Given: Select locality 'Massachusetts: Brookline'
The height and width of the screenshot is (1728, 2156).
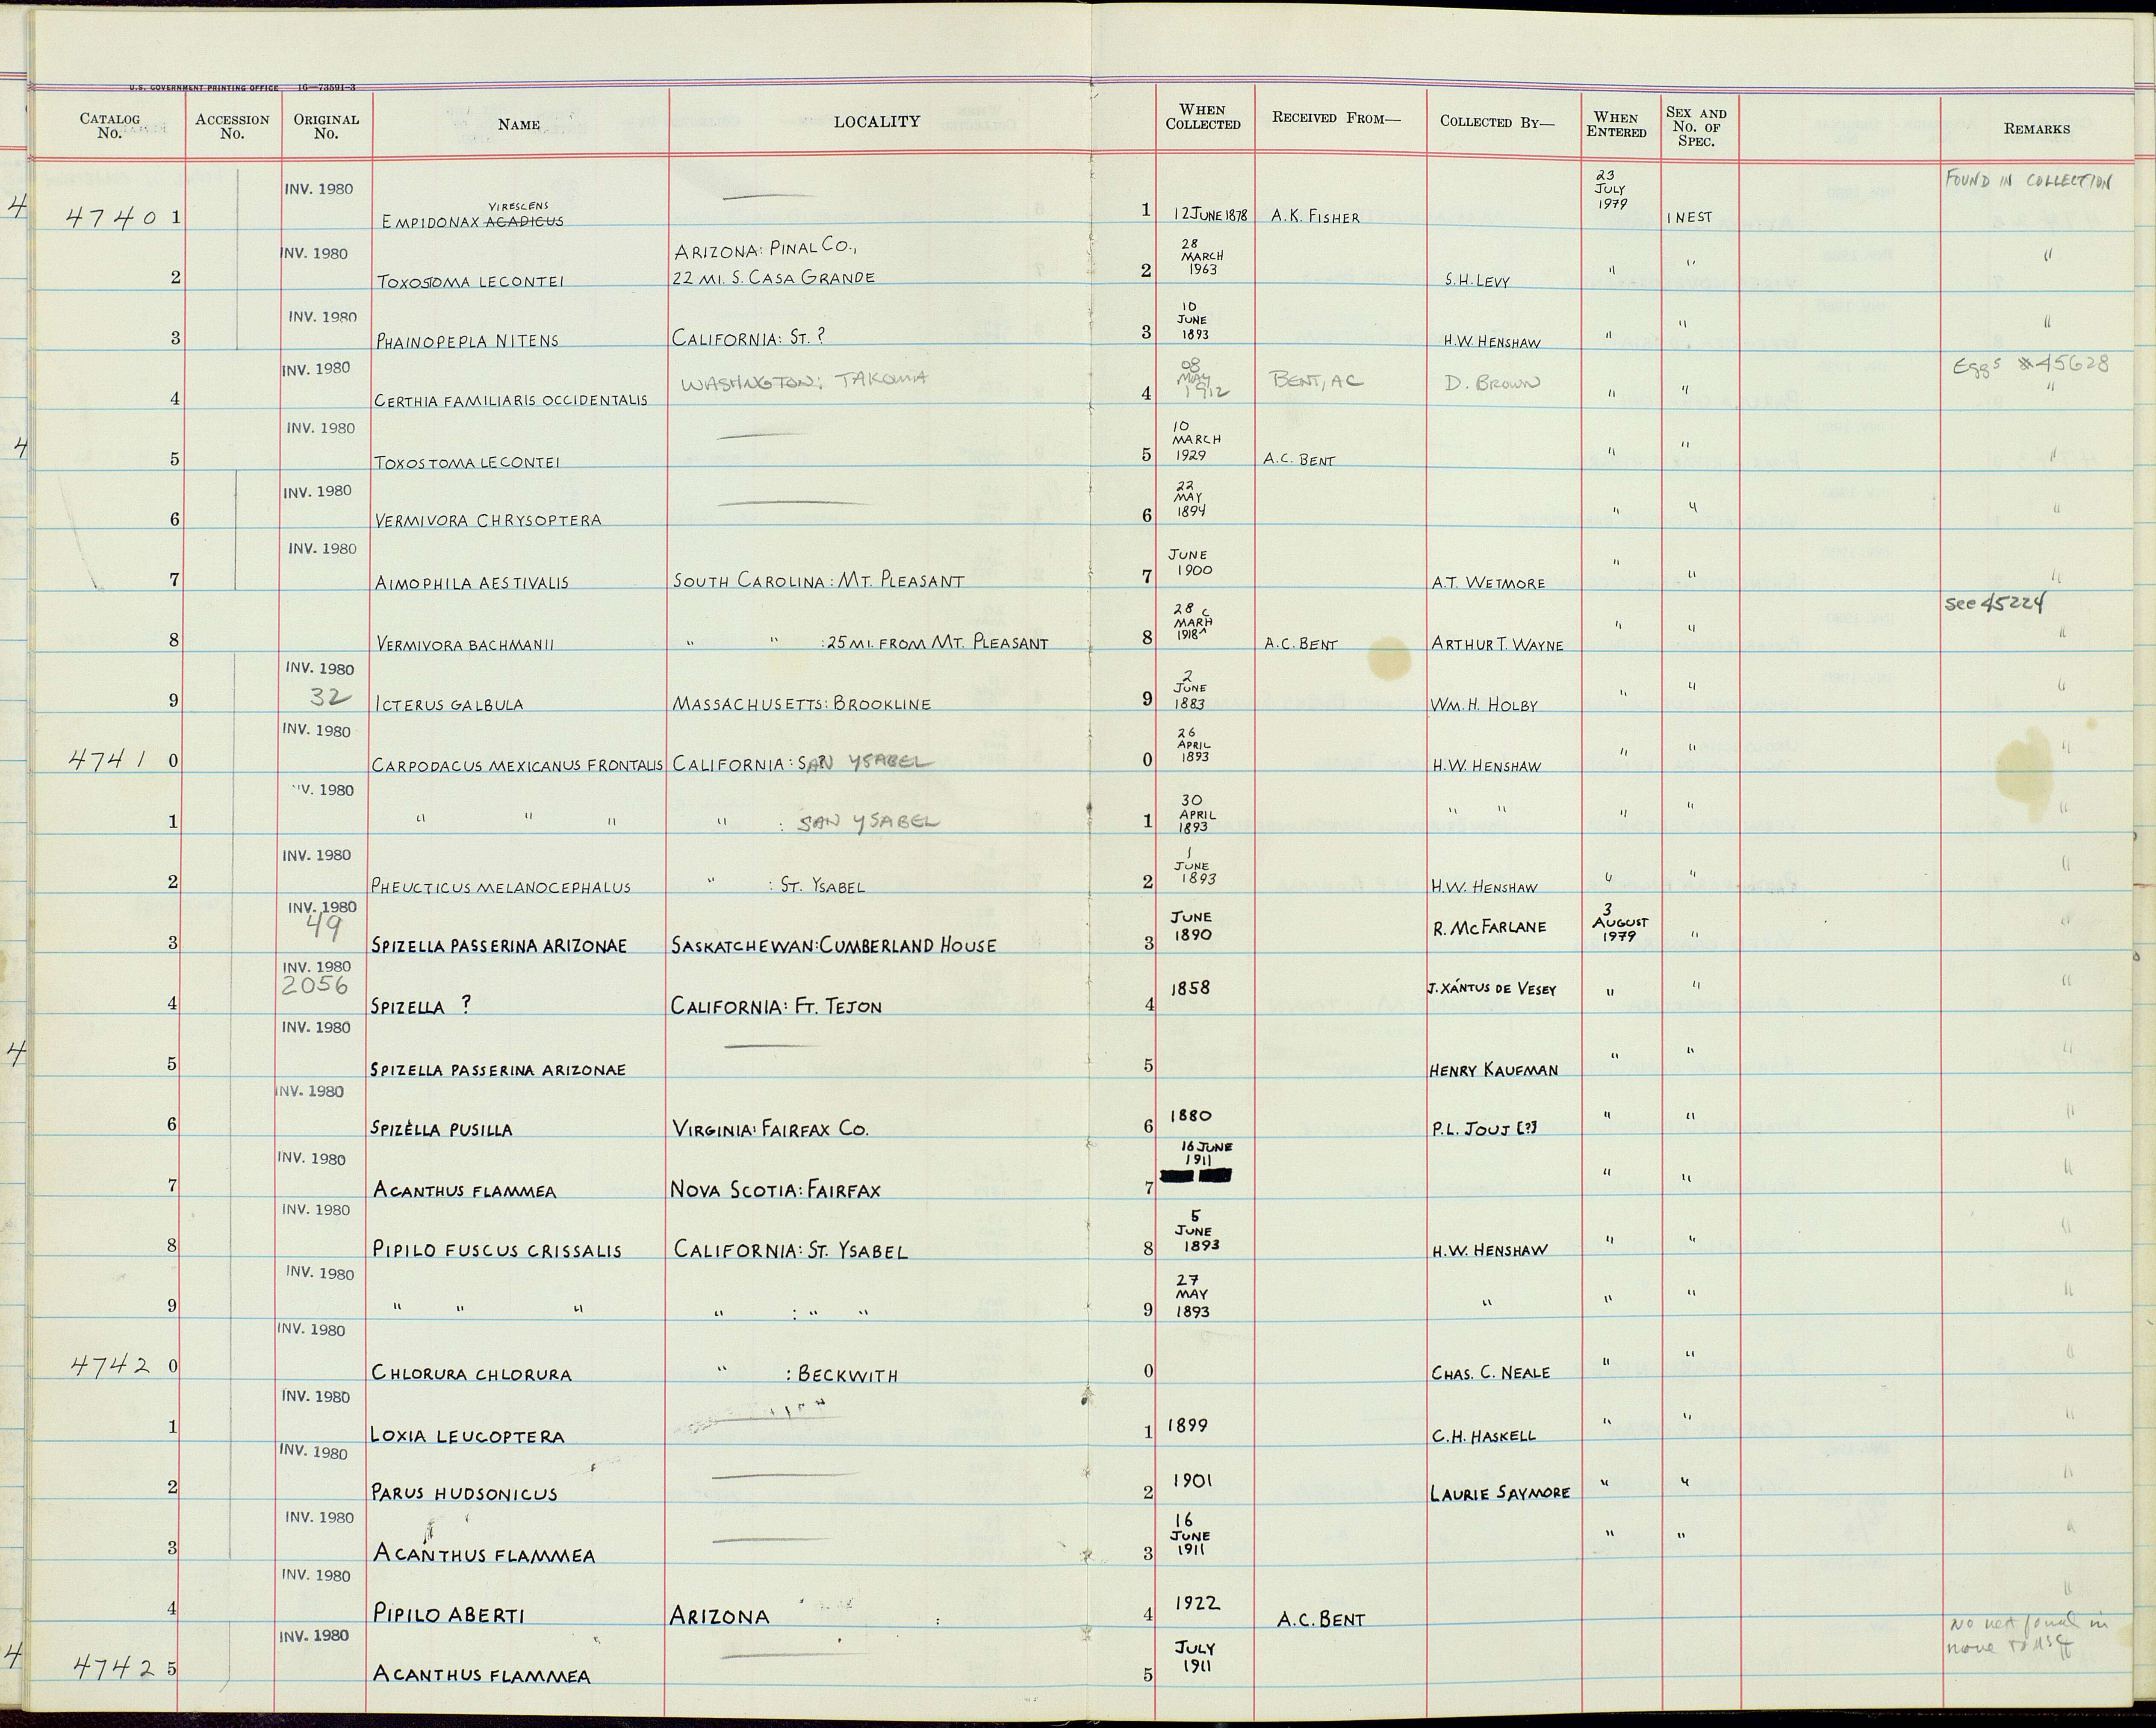Looking at the screenshot, I should 802,703.
